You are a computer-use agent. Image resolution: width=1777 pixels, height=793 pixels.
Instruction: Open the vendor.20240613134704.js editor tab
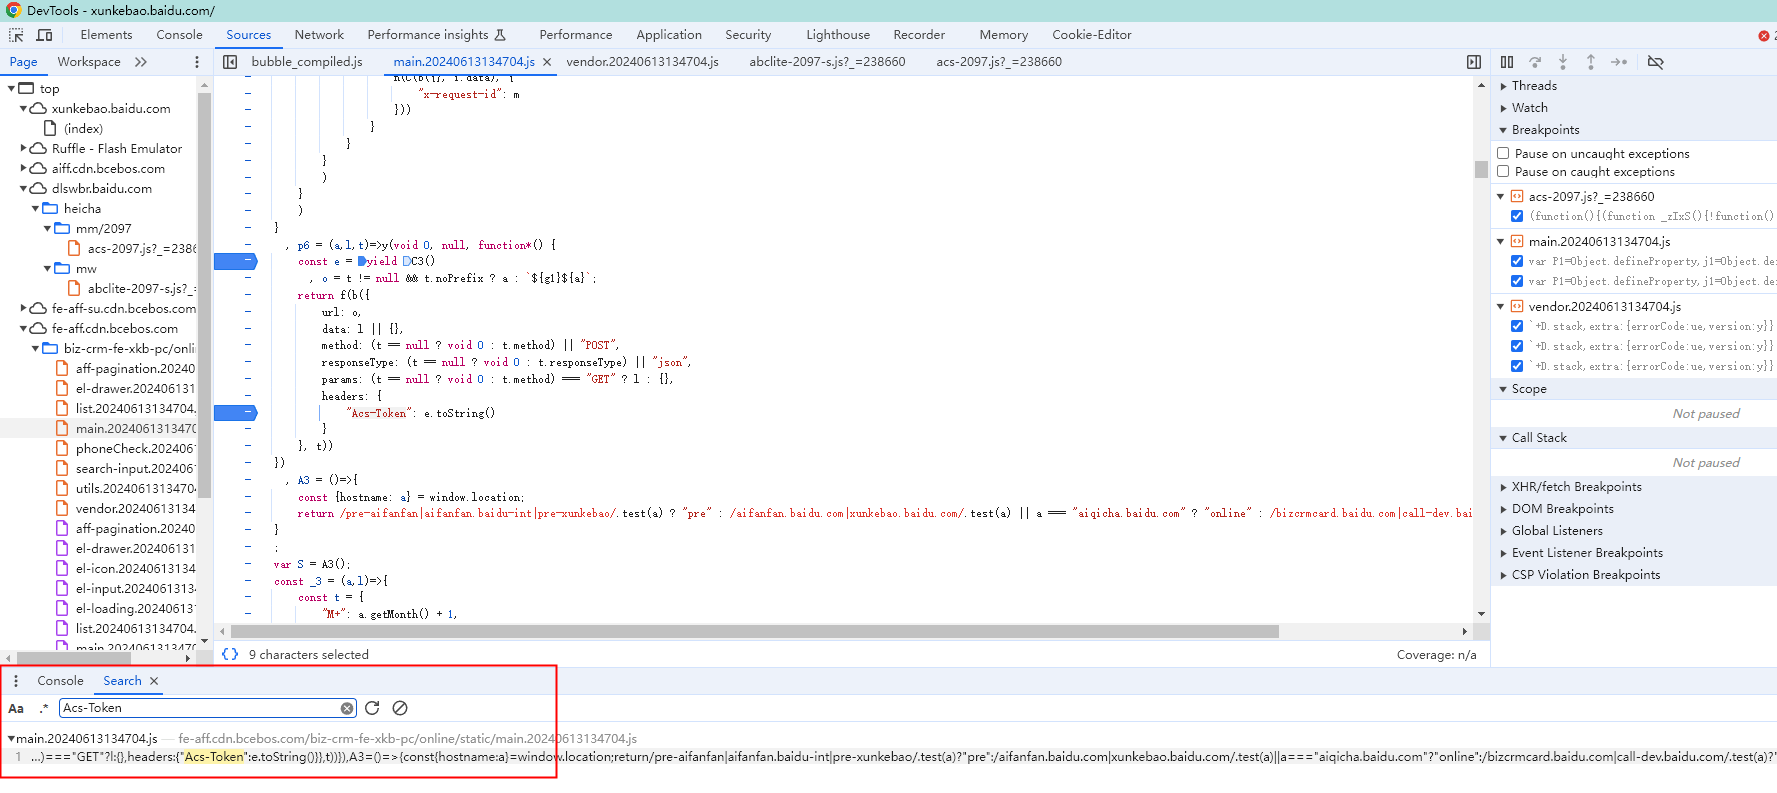[642, 62]
